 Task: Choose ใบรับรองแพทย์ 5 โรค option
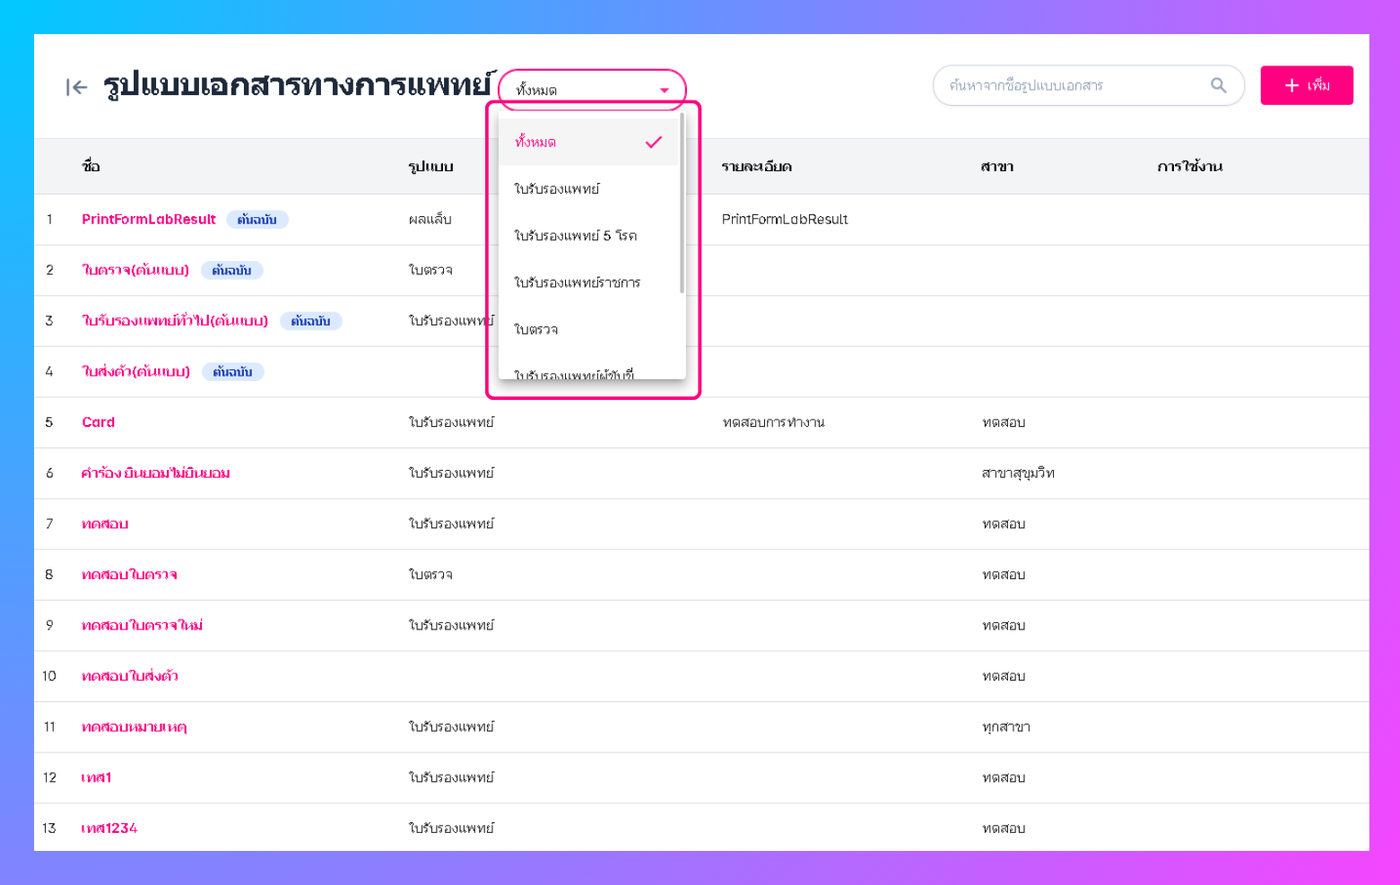click(x=589, y=236)
